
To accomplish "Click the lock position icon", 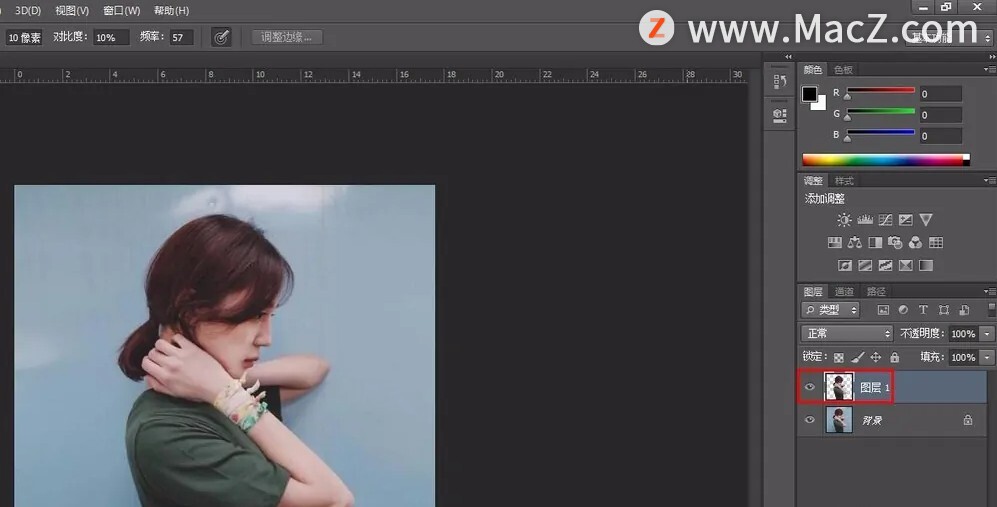I will click(876, 357).
